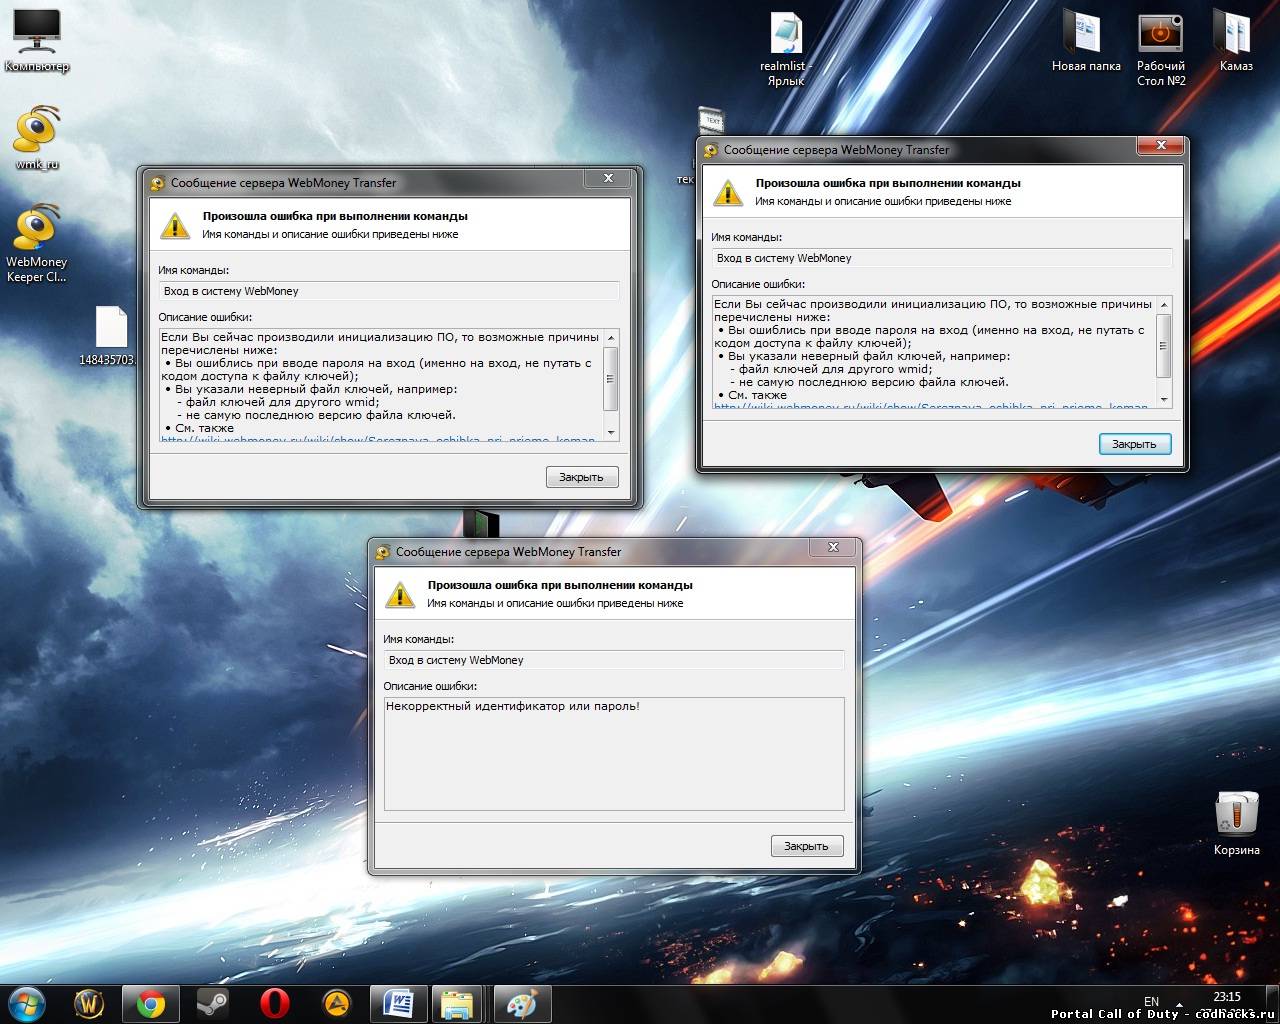Click WebMoney title icon of dialog beside 148435703 file
Viewport: 1280px width, 1024px height.
[x=157, y=183]
